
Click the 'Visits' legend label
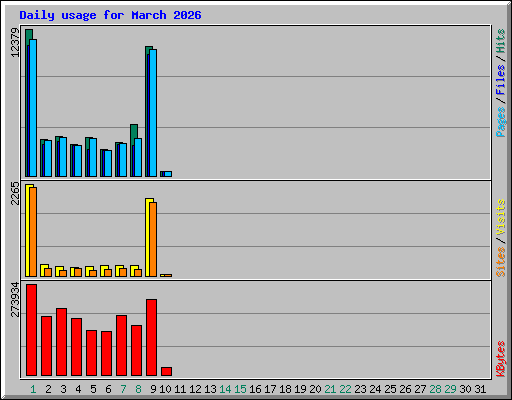tap(500, 217)
